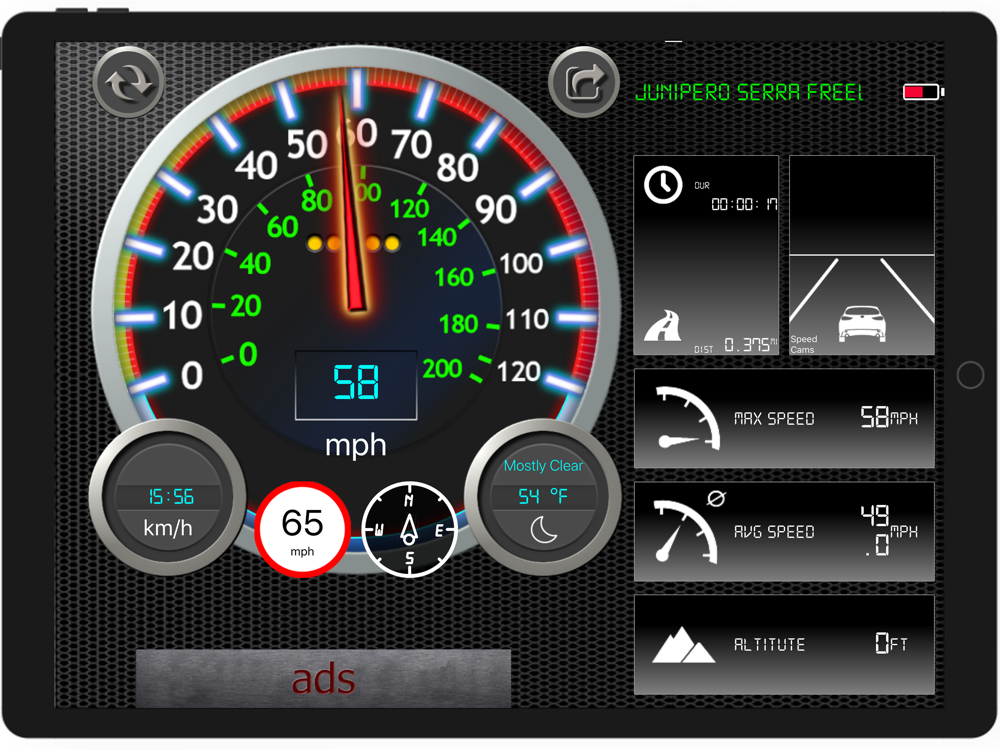The height and width of the screenshot is (750, 1000).
Task: Tap the 54 °F temperature reading
Action: (543, 496)
